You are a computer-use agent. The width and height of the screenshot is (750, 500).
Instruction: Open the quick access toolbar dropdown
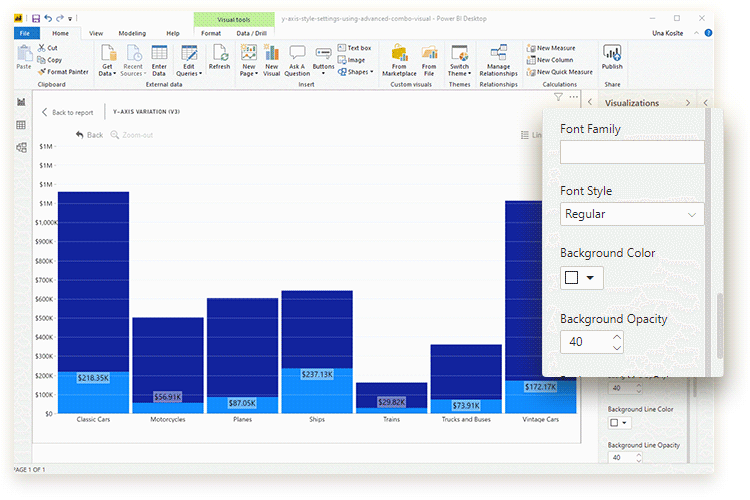[70, 19]
